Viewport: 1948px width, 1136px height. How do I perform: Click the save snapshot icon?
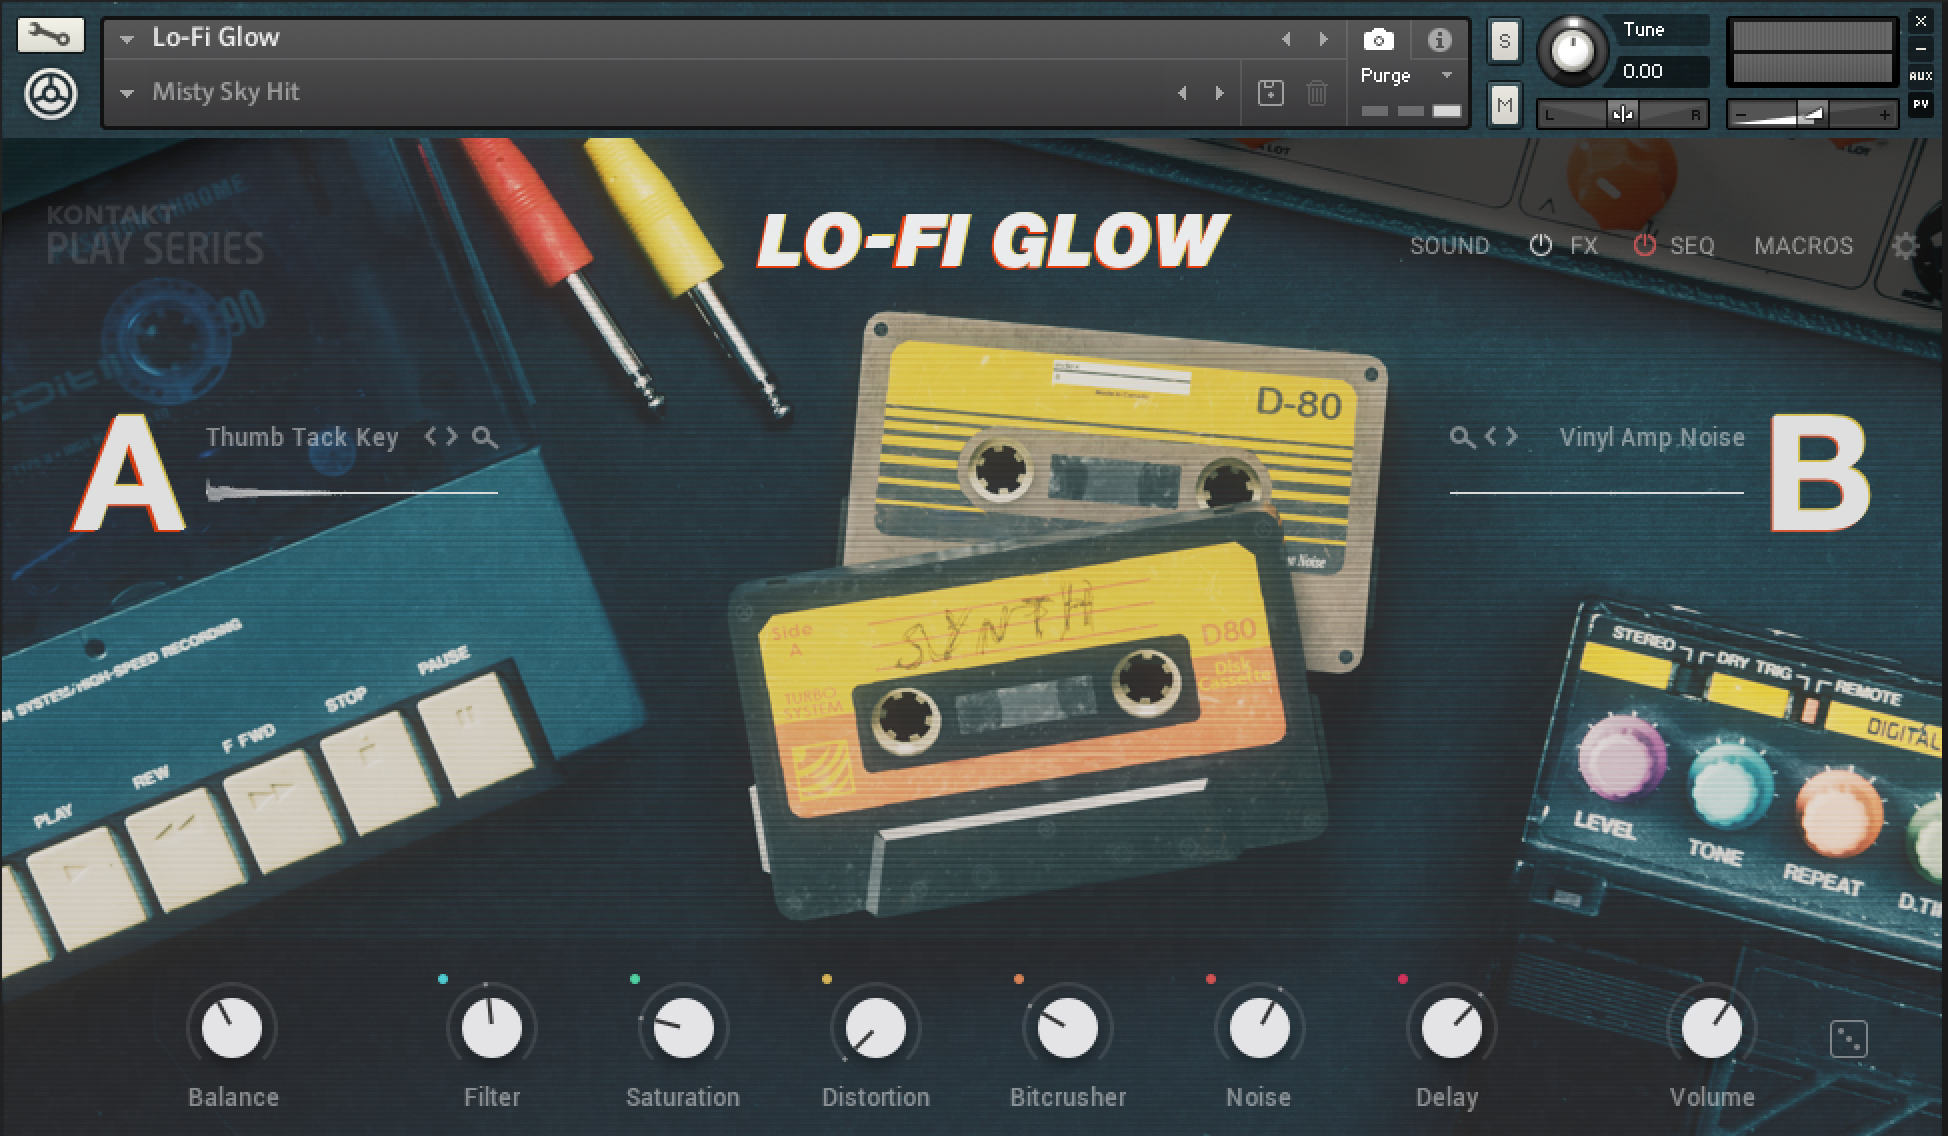coord(1270,92)
